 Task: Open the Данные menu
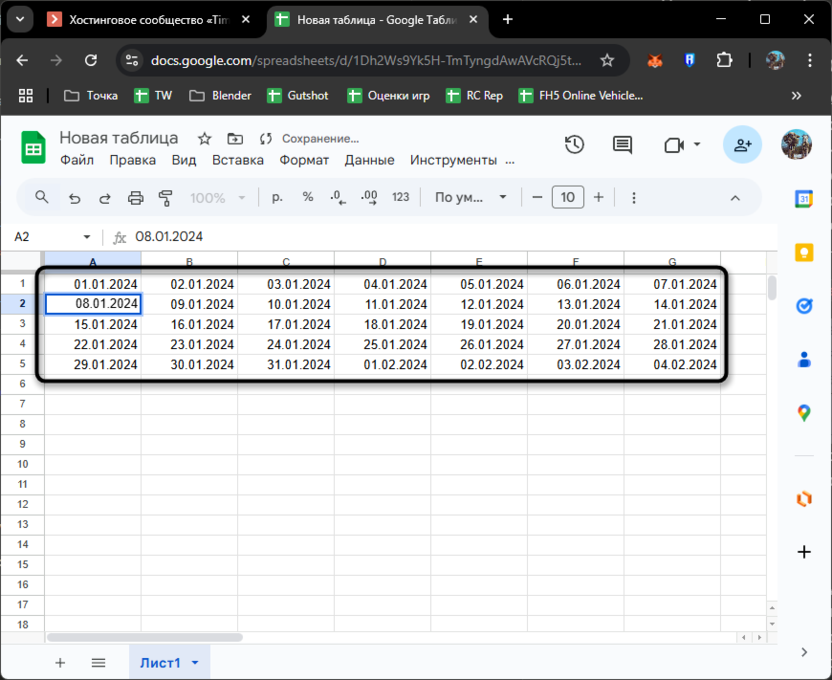pos(369,160)
